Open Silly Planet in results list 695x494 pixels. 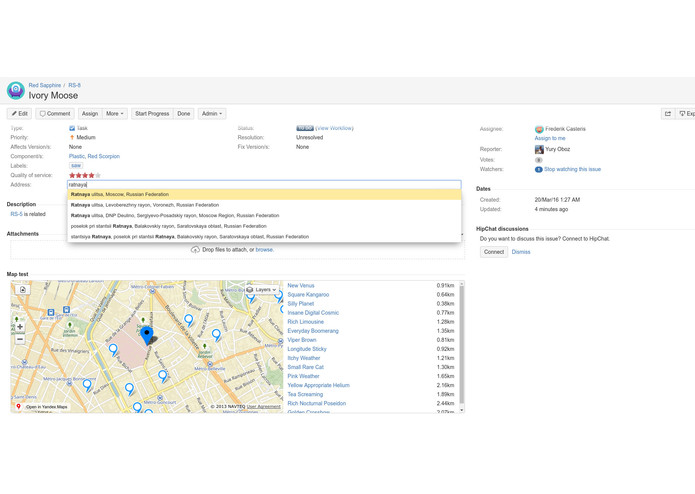pyautogui.click(x=301, y=304)
